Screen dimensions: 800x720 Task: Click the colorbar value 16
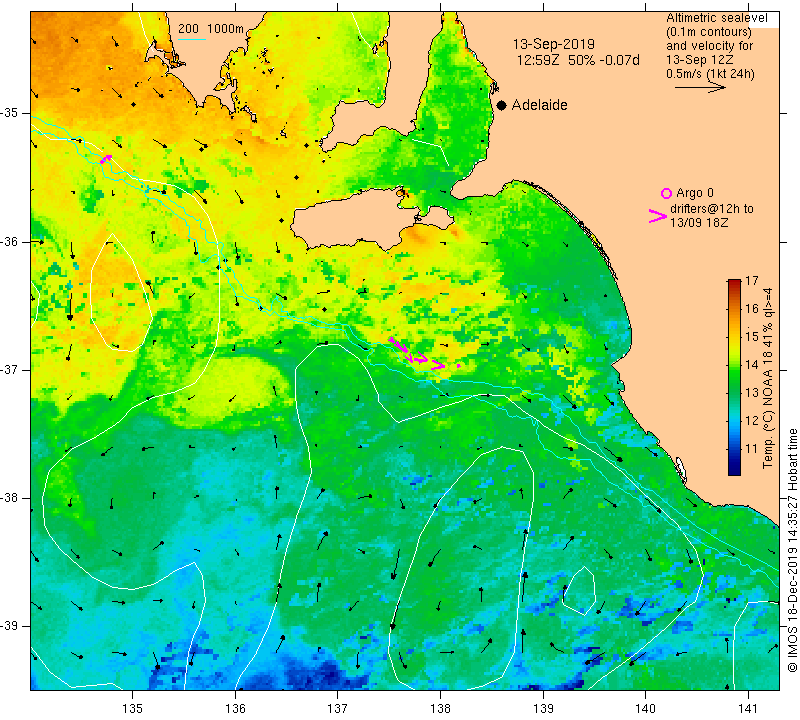pyautogui.click(x=752, y=308)
